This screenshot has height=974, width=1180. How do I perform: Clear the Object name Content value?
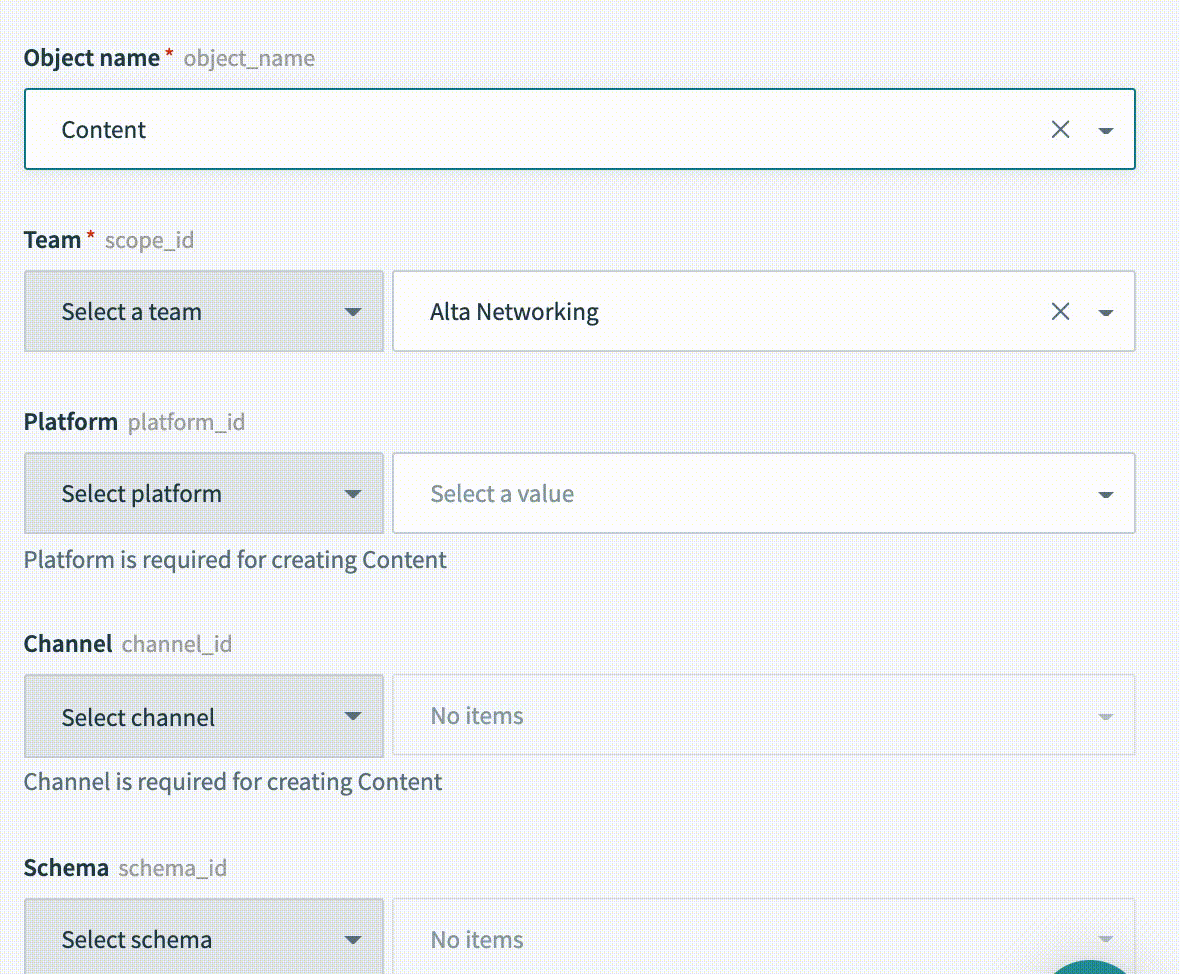[x=1060, y=130]
